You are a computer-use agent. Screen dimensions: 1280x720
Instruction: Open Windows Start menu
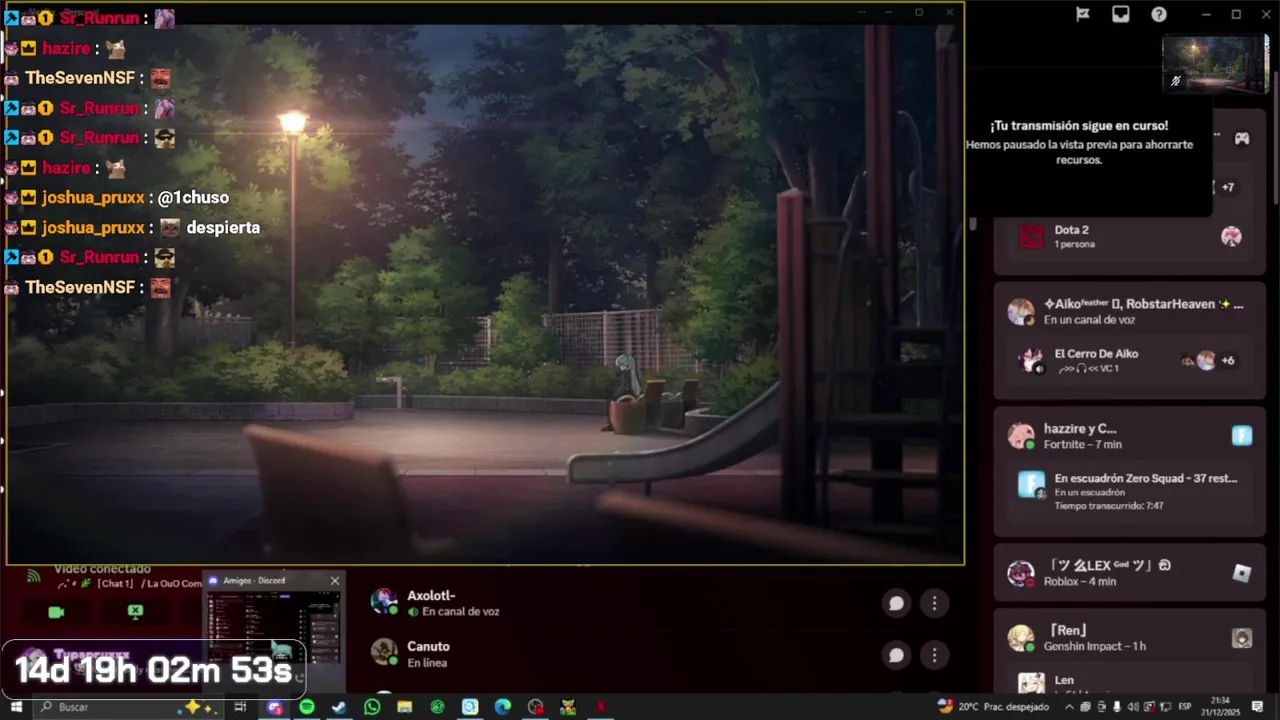tap(16, 707)
